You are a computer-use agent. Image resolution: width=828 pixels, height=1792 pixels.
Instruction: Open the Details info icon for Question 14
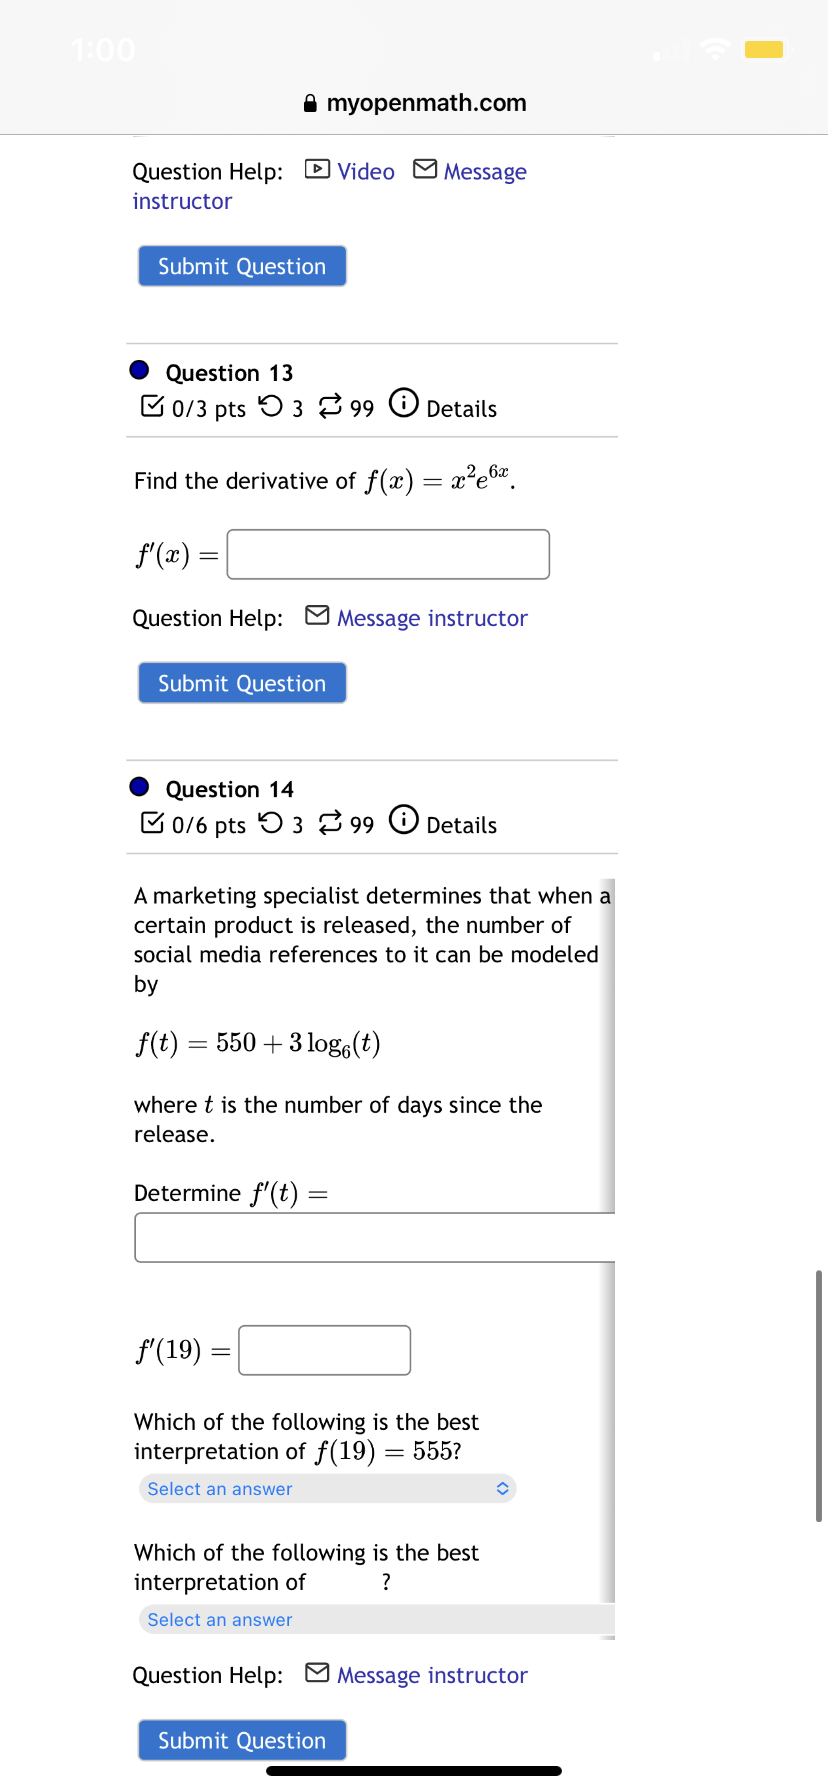click(x=403, y=820)
